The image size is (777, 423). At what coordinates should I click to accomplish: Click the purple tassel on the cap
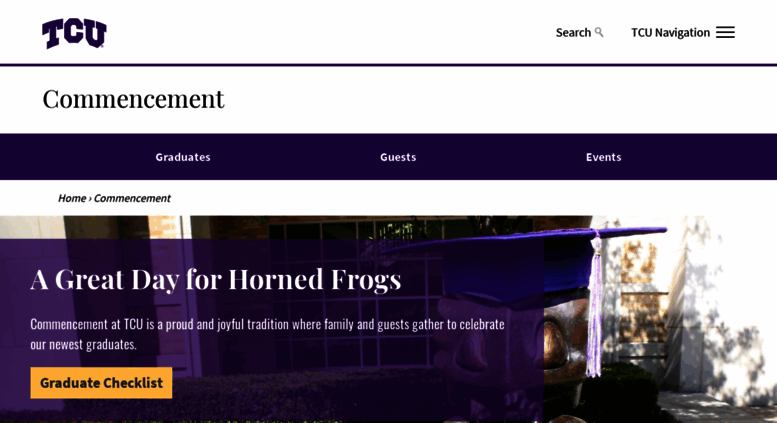point(594,305)
